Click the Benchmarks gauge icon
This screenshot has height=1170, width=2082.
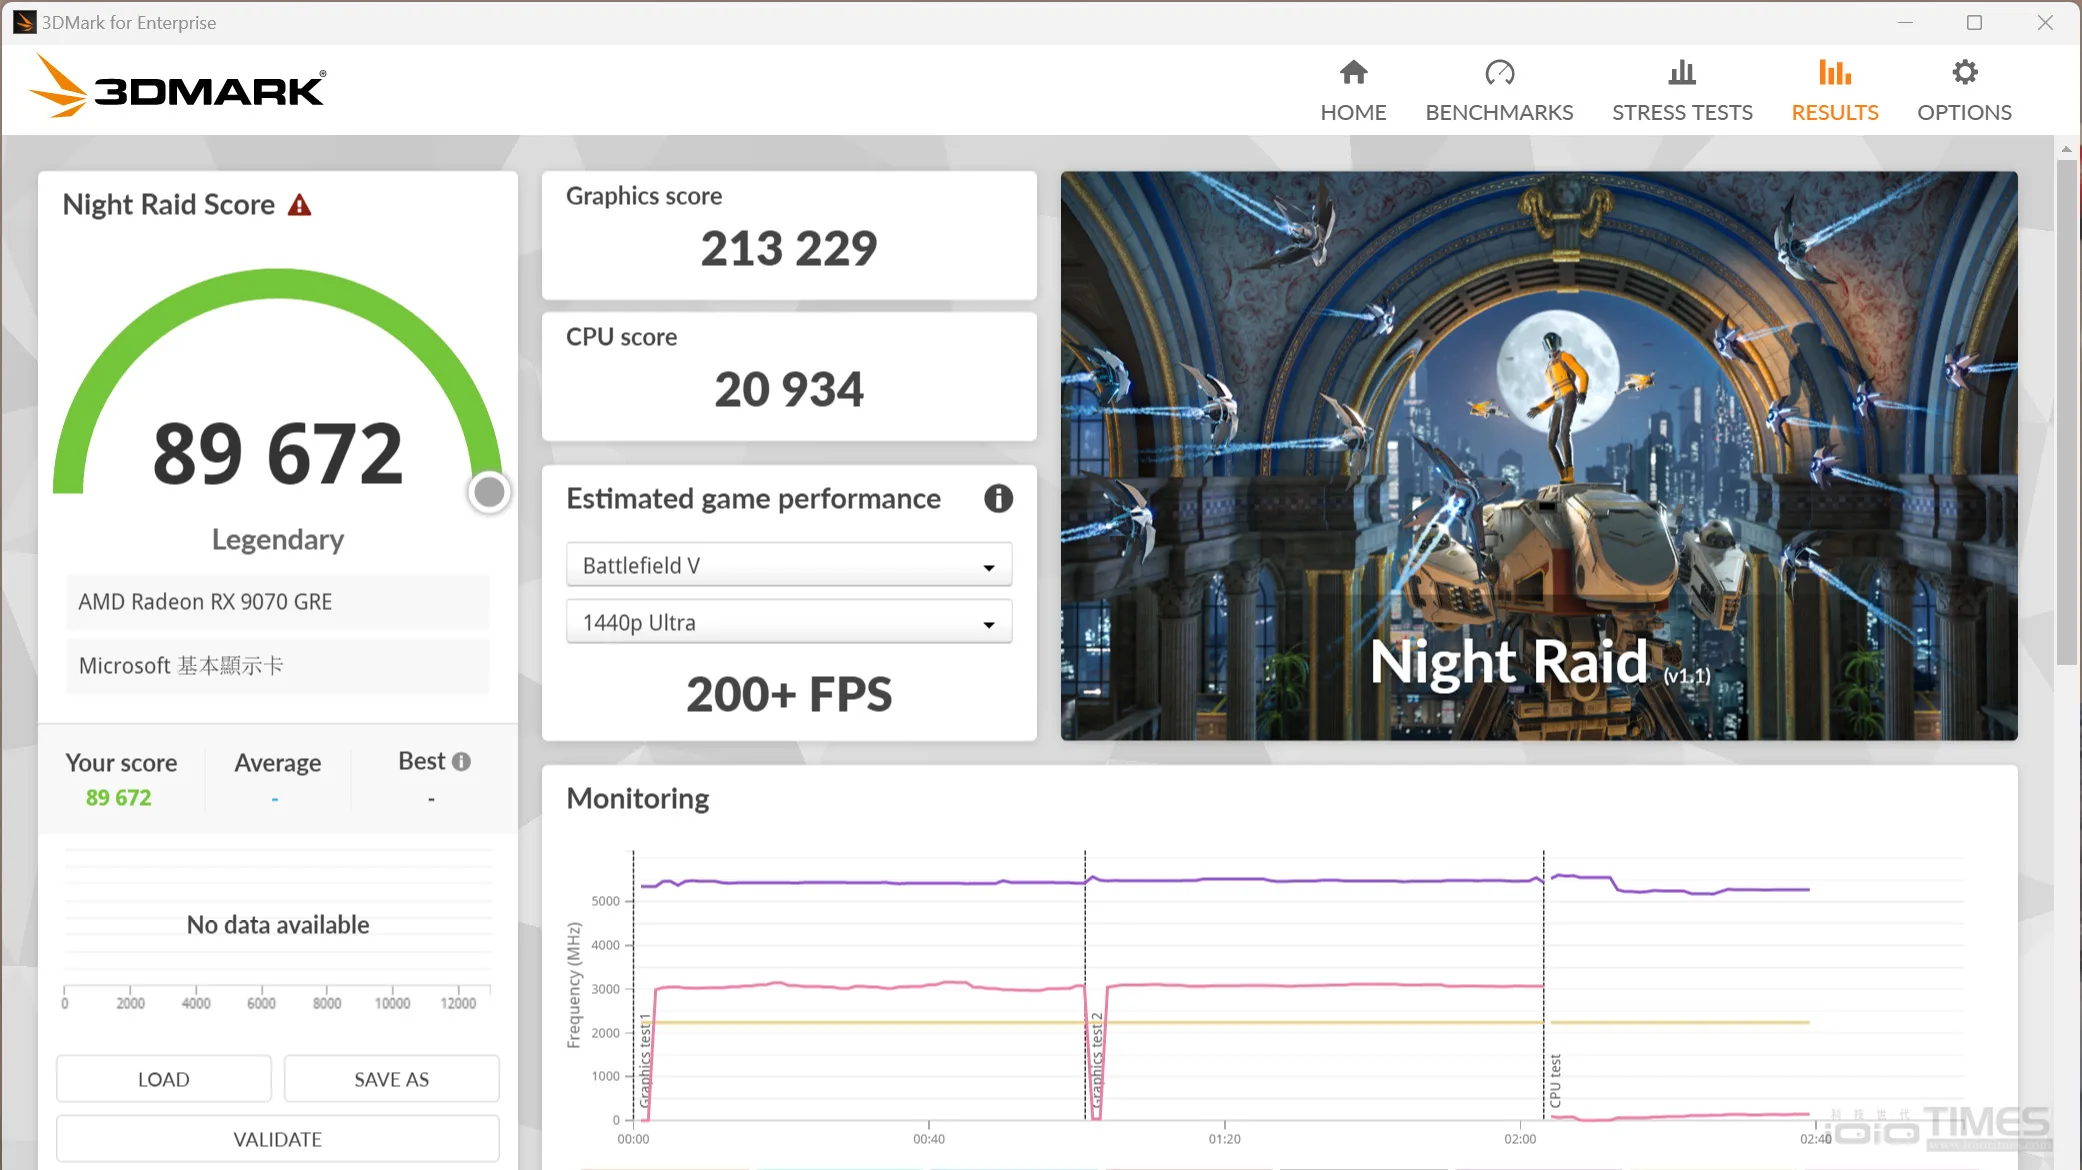tap(1499, 72)
